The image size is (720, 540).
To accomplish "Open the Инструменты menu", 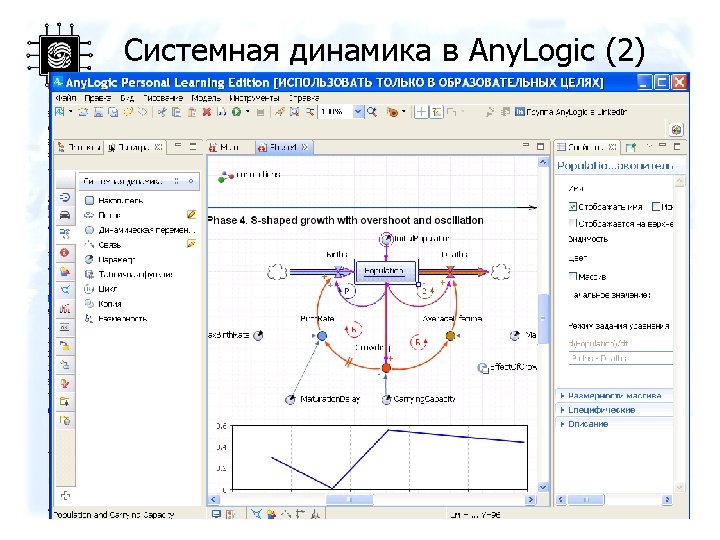I will click(x=254, y=98).
